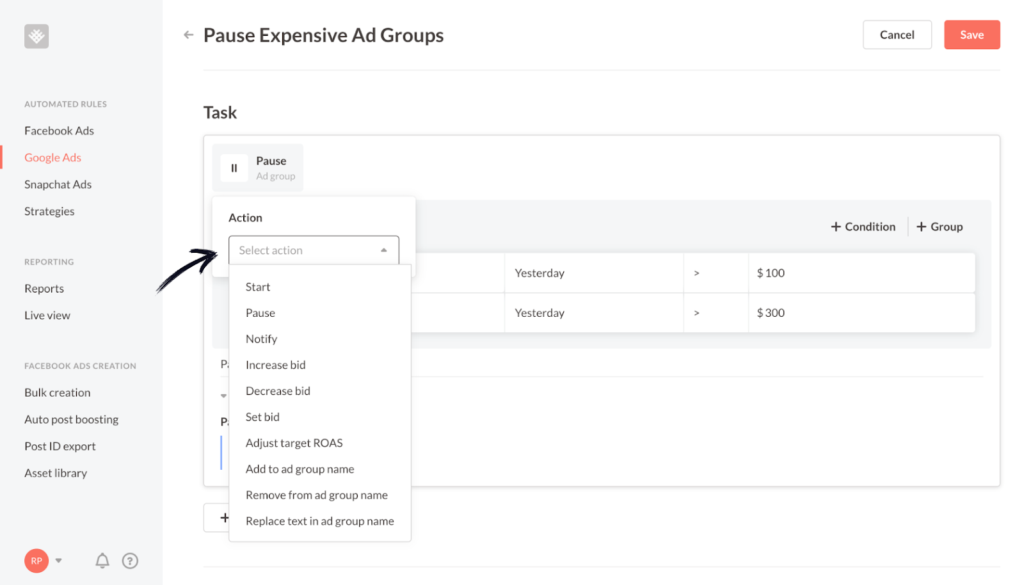The image size is (1024, 585).
Task: Open Facebook Ads automated rules
Action: (59, 131)
